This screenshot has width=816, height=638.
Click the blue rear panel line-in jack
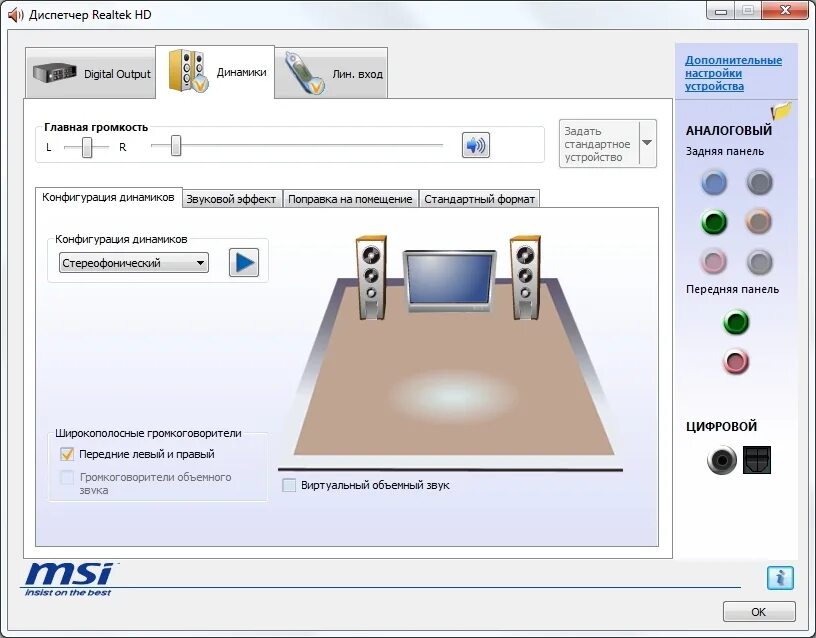click(713, 182)
